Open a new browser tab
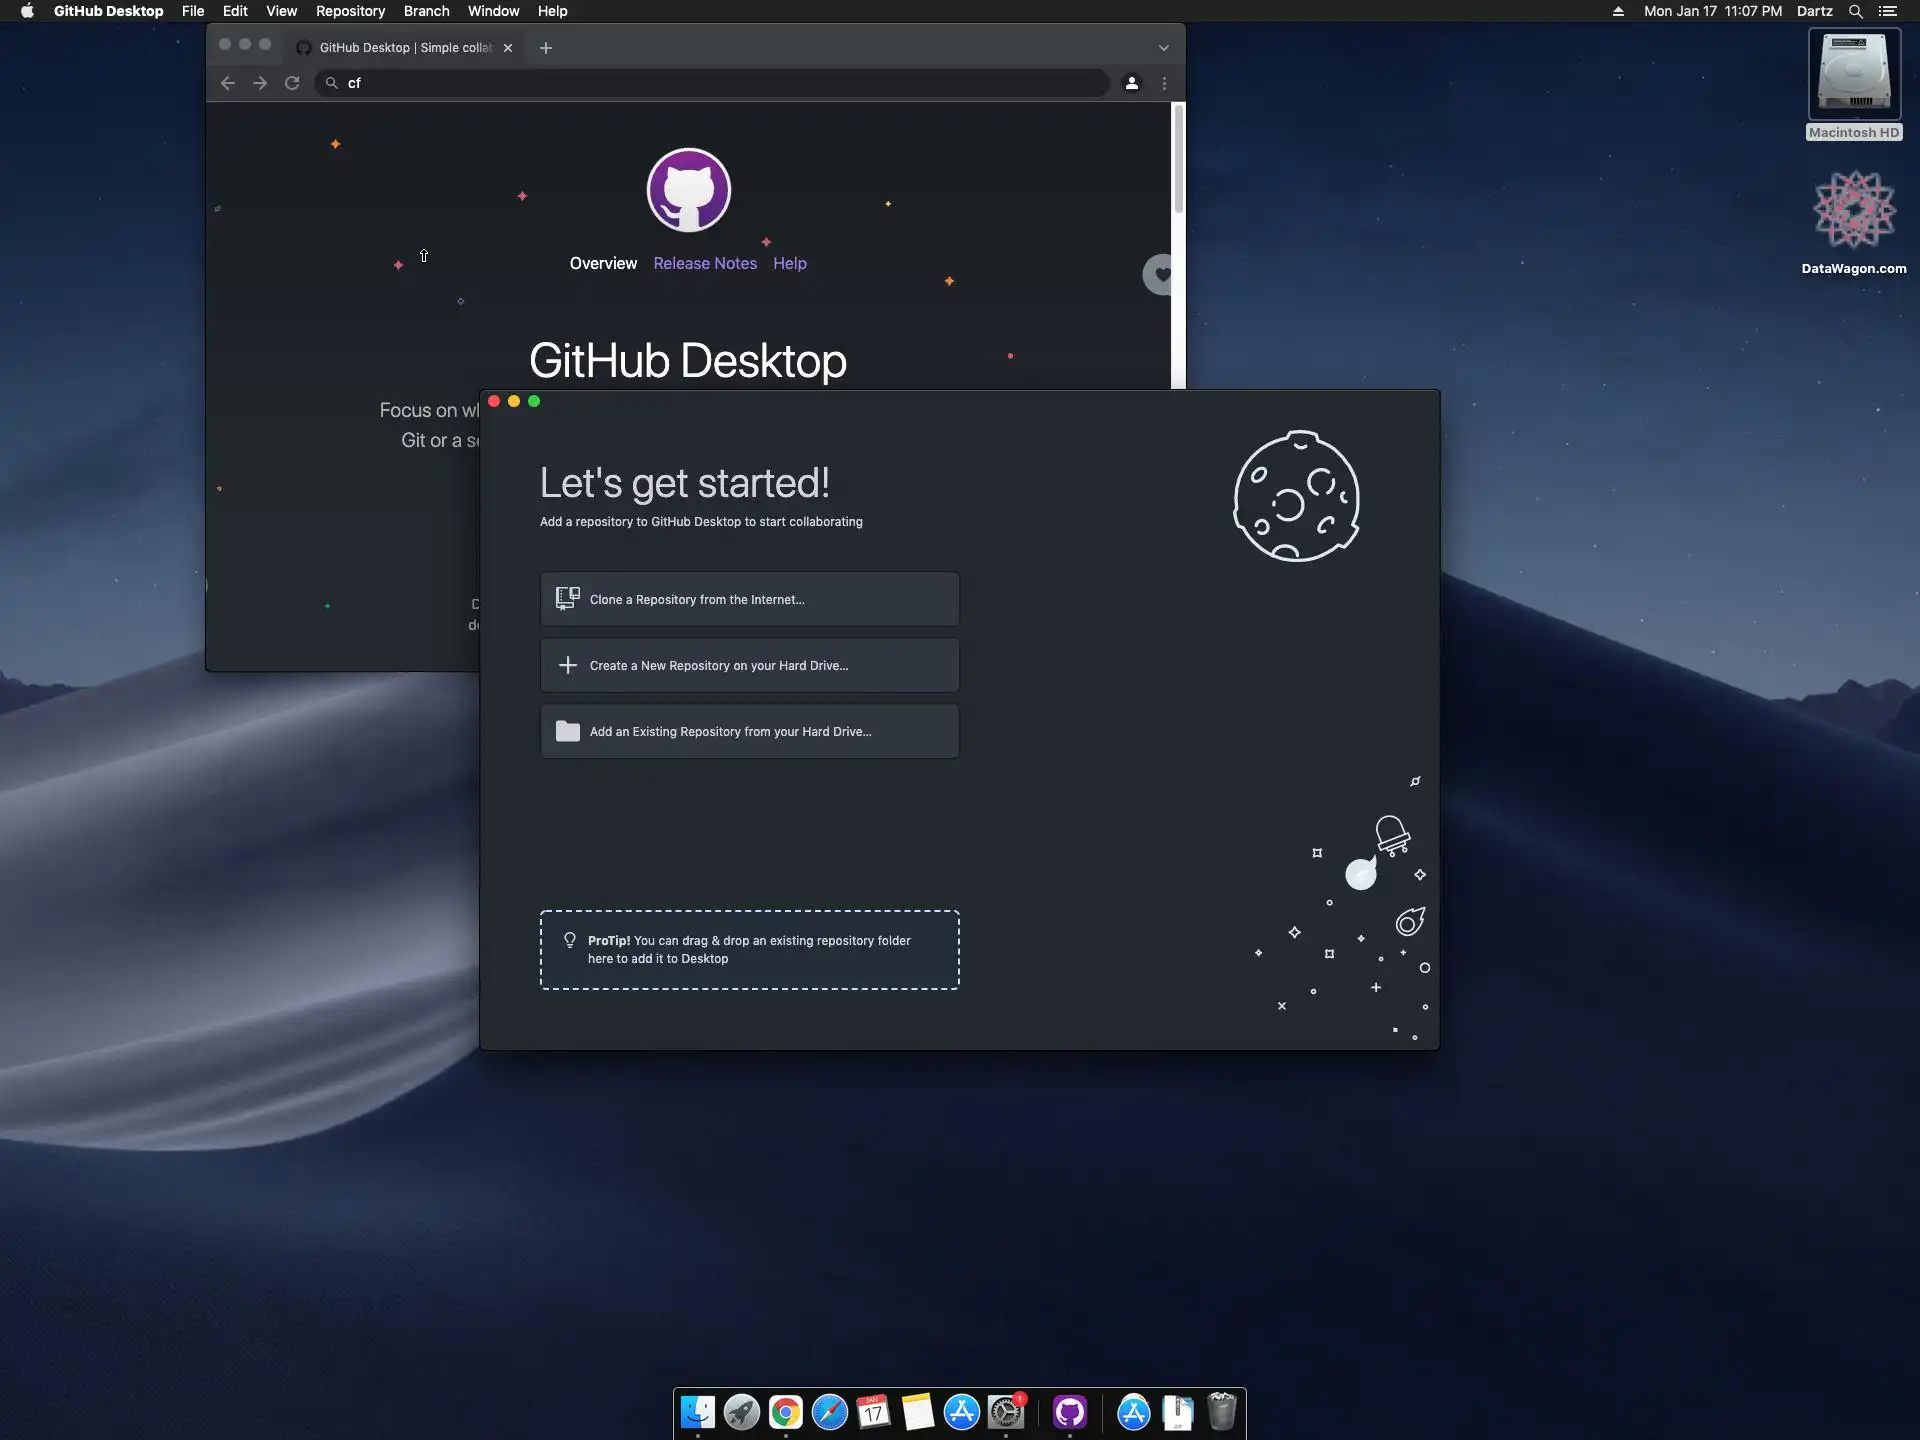 coord(546,48)
